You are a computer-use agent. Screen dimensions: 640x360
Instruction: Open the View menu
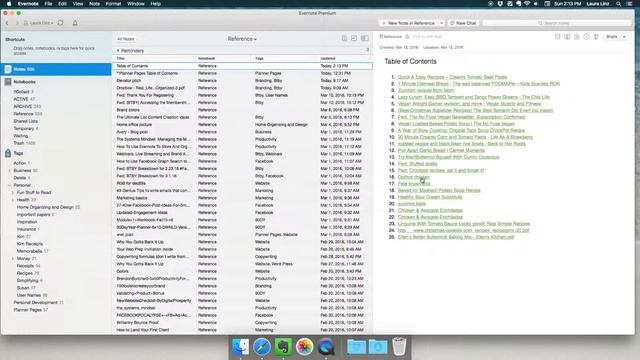click(x=78, y=4)
